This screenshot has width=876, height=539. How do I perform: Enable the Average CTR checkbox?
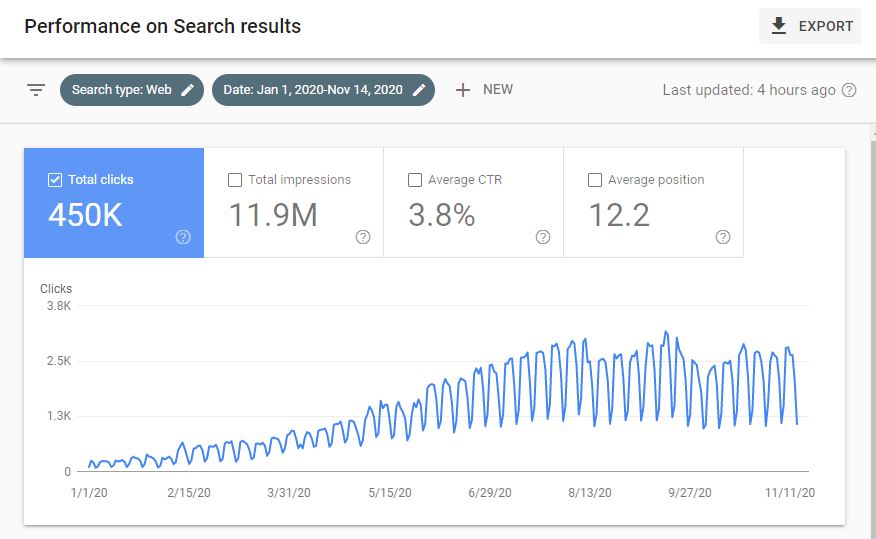tap(415, 180)
